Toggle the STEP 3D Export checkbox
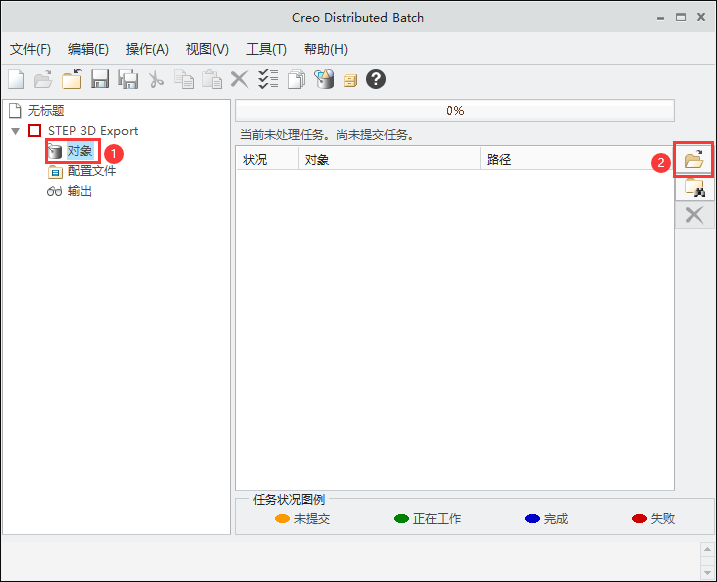The height and width of the screenshot is (582, 717). [x=35, y=131]
